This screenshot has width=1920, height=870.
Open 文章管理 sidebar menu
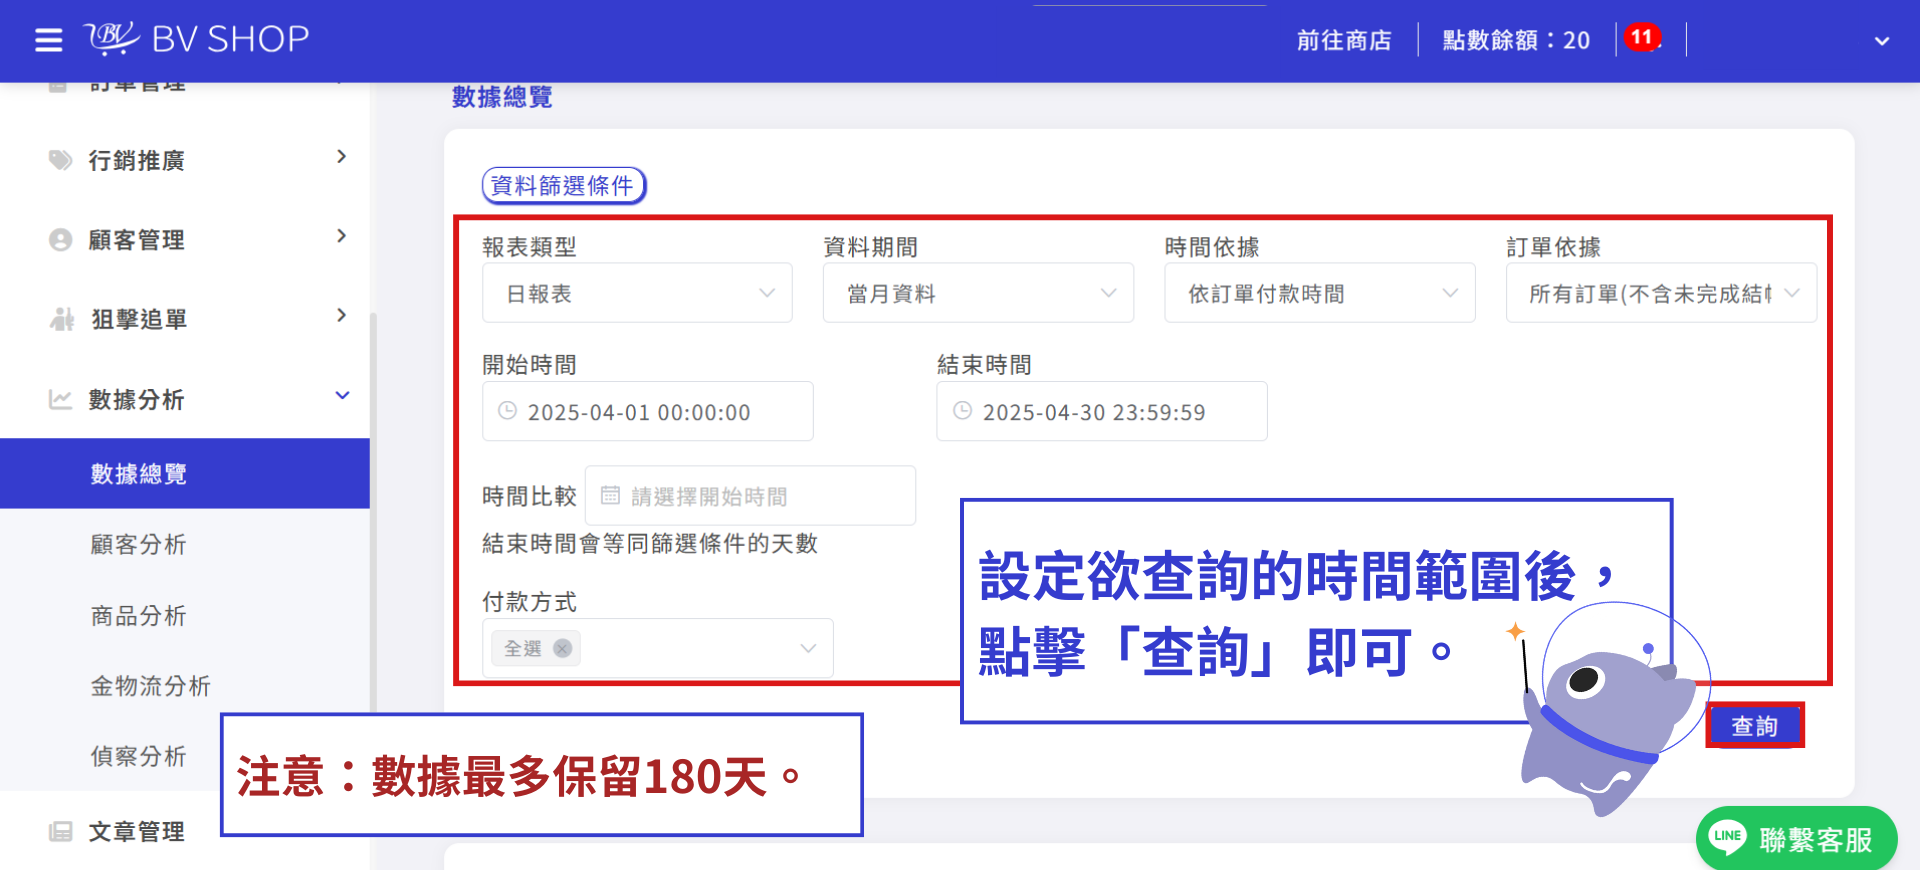click(137, 831)
